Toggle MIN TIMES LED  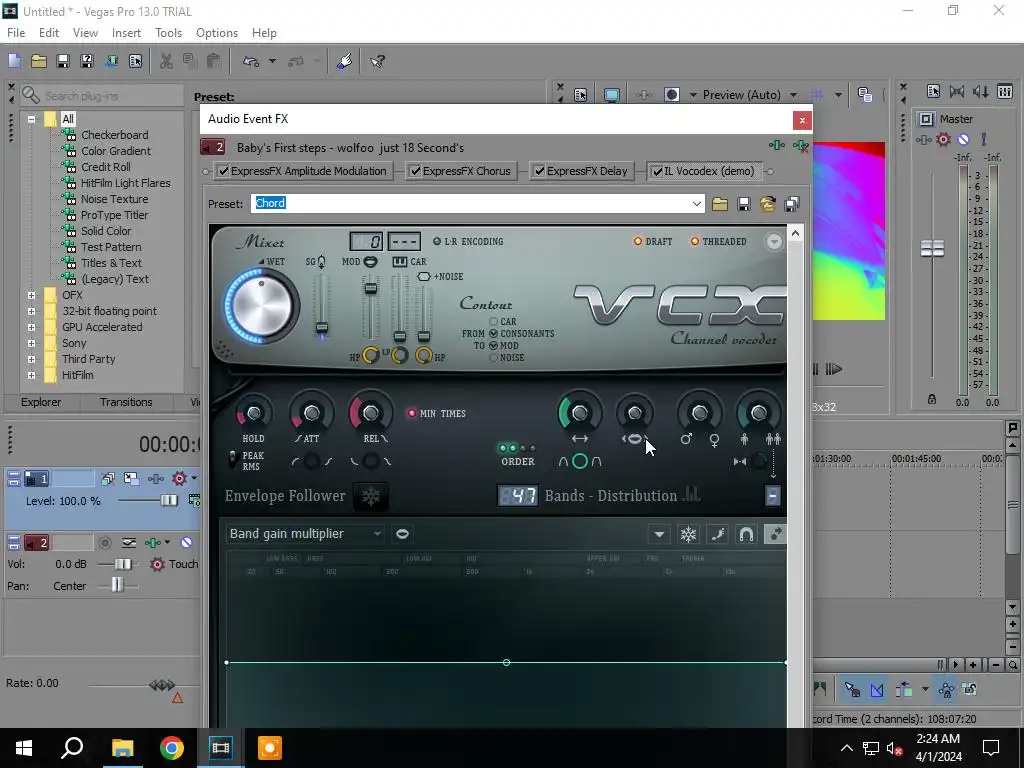click(x=412, y=413)
